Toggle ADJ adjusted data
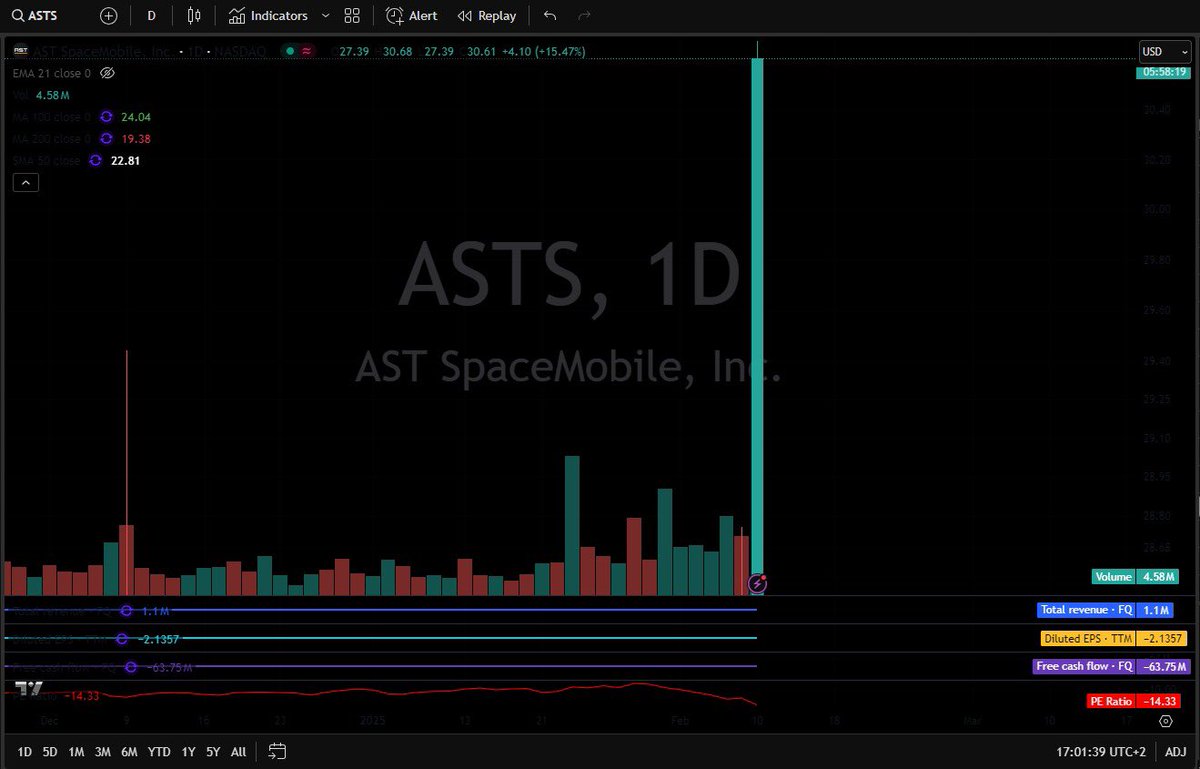The image size is (1200, 769). pos(1175,751)
